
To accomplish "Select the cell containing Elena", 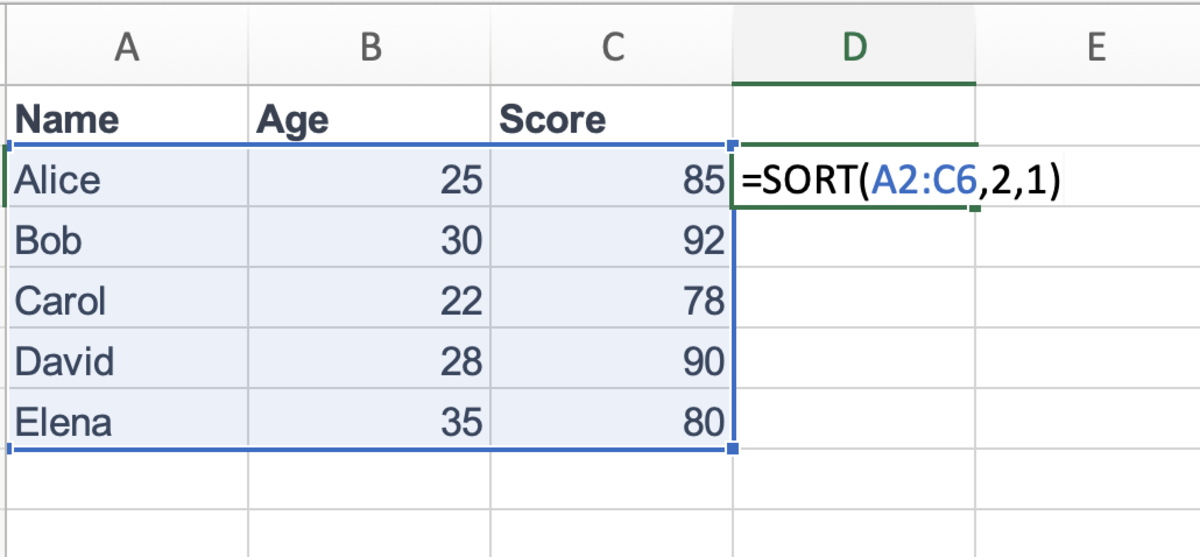I will pyautogui.click(x=126, y=422).
